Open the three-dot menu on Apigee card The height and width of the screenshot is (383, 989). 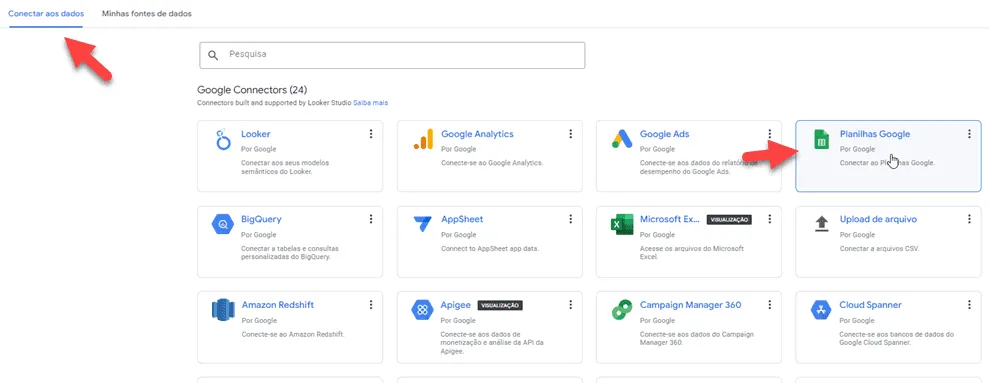point(570,305)
